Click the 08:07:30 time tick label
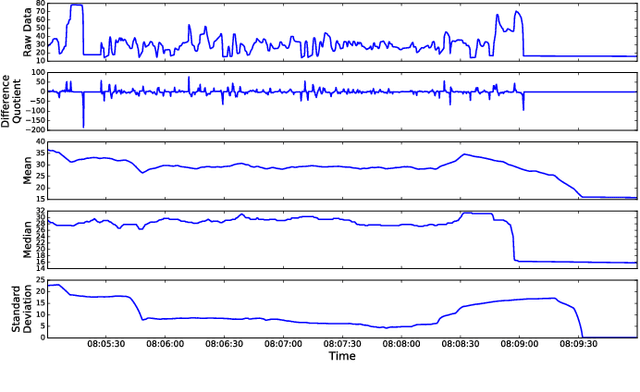 click(x=342, y=344)
